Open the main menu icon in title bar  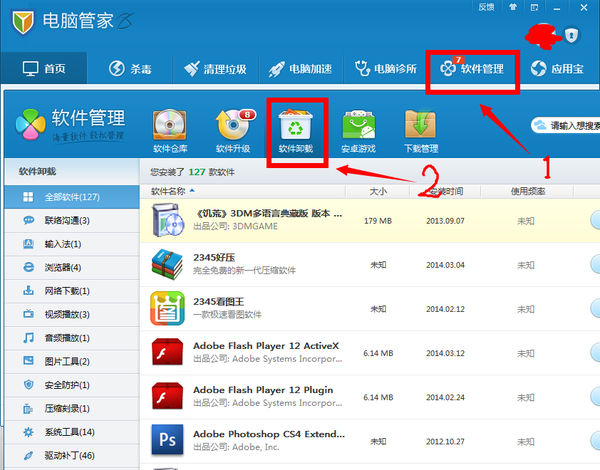point(535,7)
